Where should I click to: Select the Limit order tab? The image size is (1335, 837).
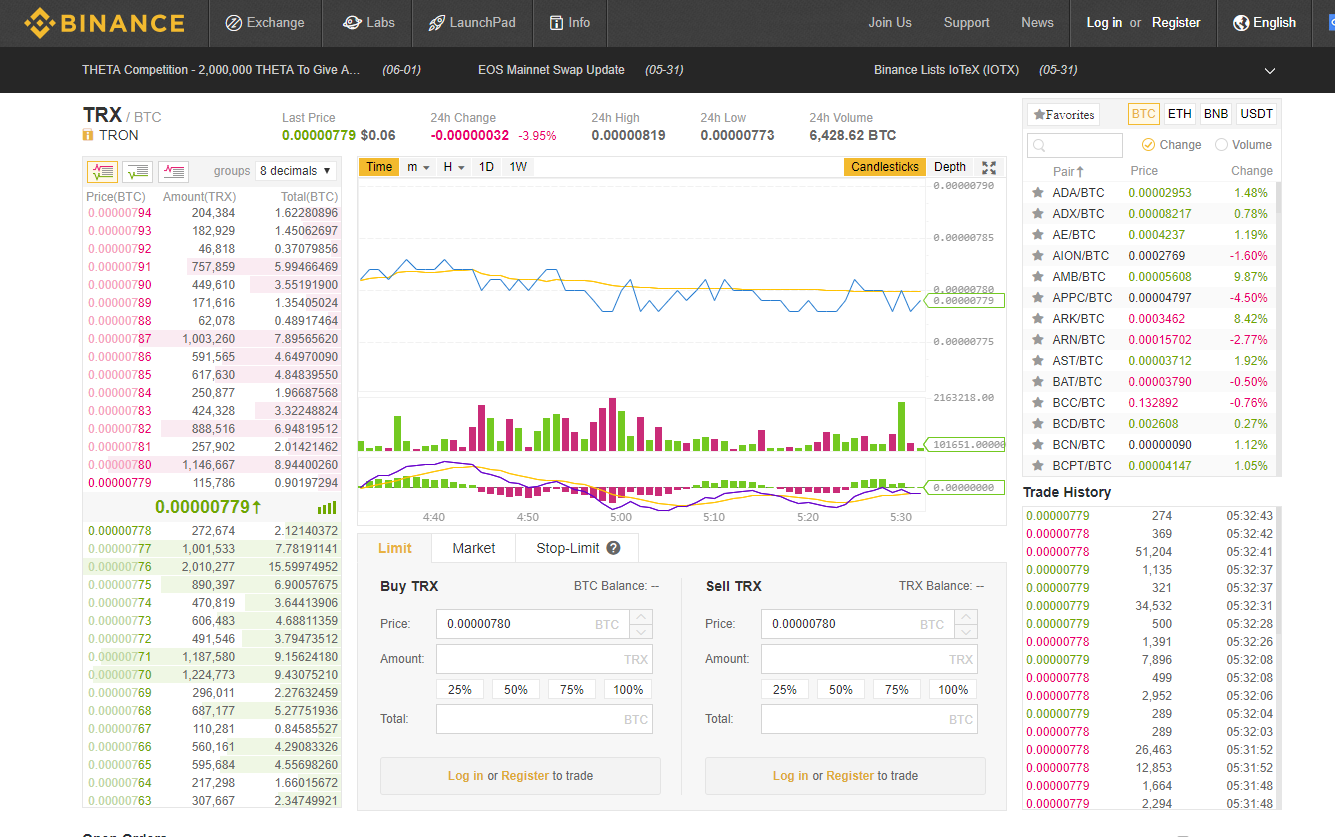[395, 548]
